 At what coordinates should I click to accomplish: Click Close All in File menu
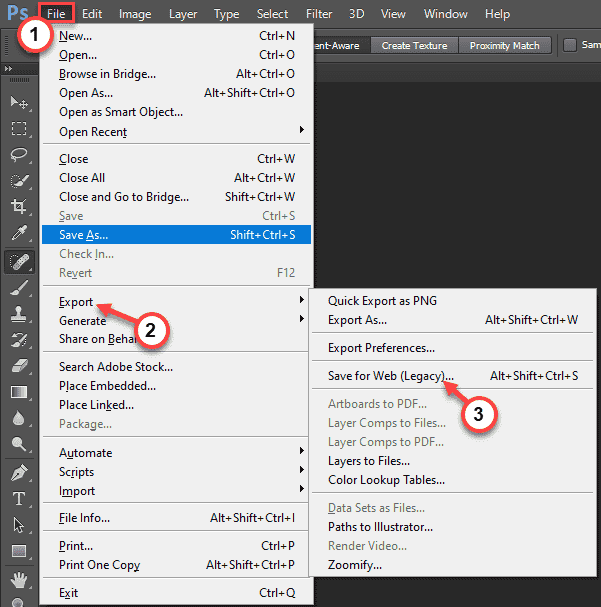click(x=176, y=178)
